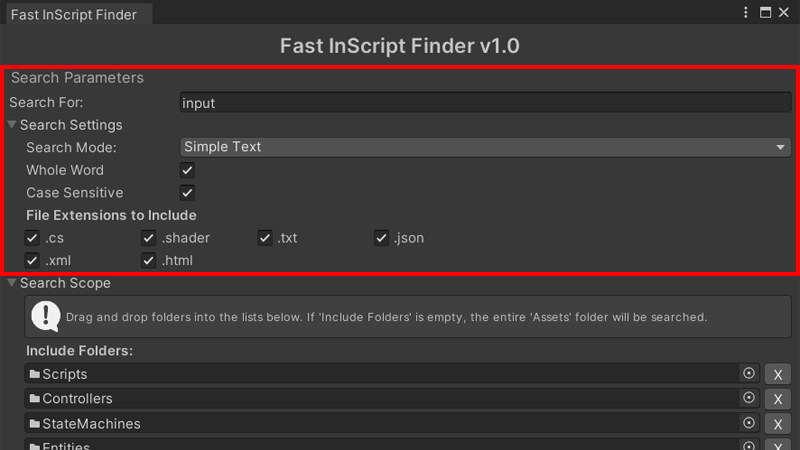Screen dimensions: 800x450
Task: Click the Controllers folder field
Action: (392, 398)
